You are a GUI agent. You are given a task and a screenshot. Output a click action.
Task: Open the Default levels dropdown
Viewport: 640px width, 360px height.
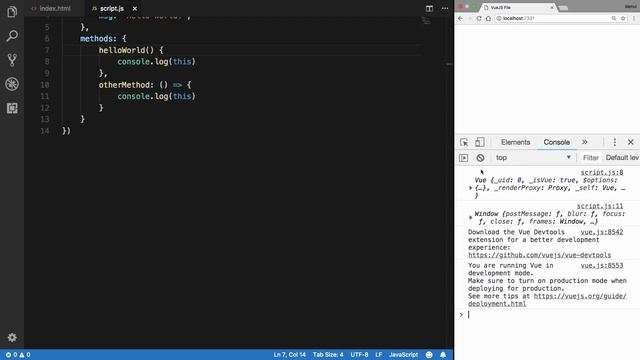[622, 158]
